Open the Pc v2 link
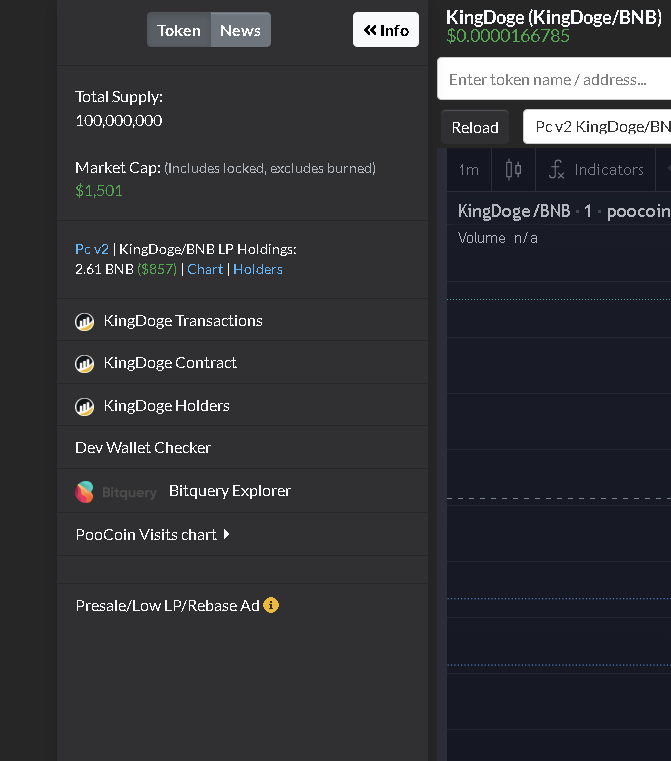671x761 pixels. (92, 249)
